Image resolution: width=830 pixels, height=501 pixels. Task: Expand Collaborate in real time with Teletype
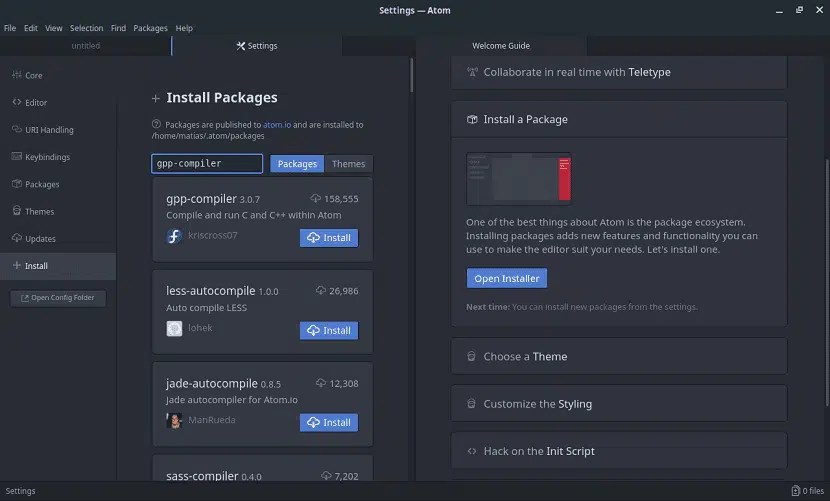619,73
